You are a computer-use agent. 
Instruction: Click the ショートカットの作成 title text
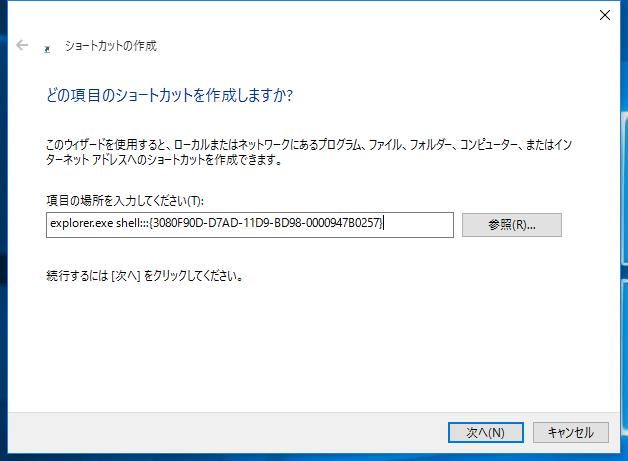[x=110, y=46]
